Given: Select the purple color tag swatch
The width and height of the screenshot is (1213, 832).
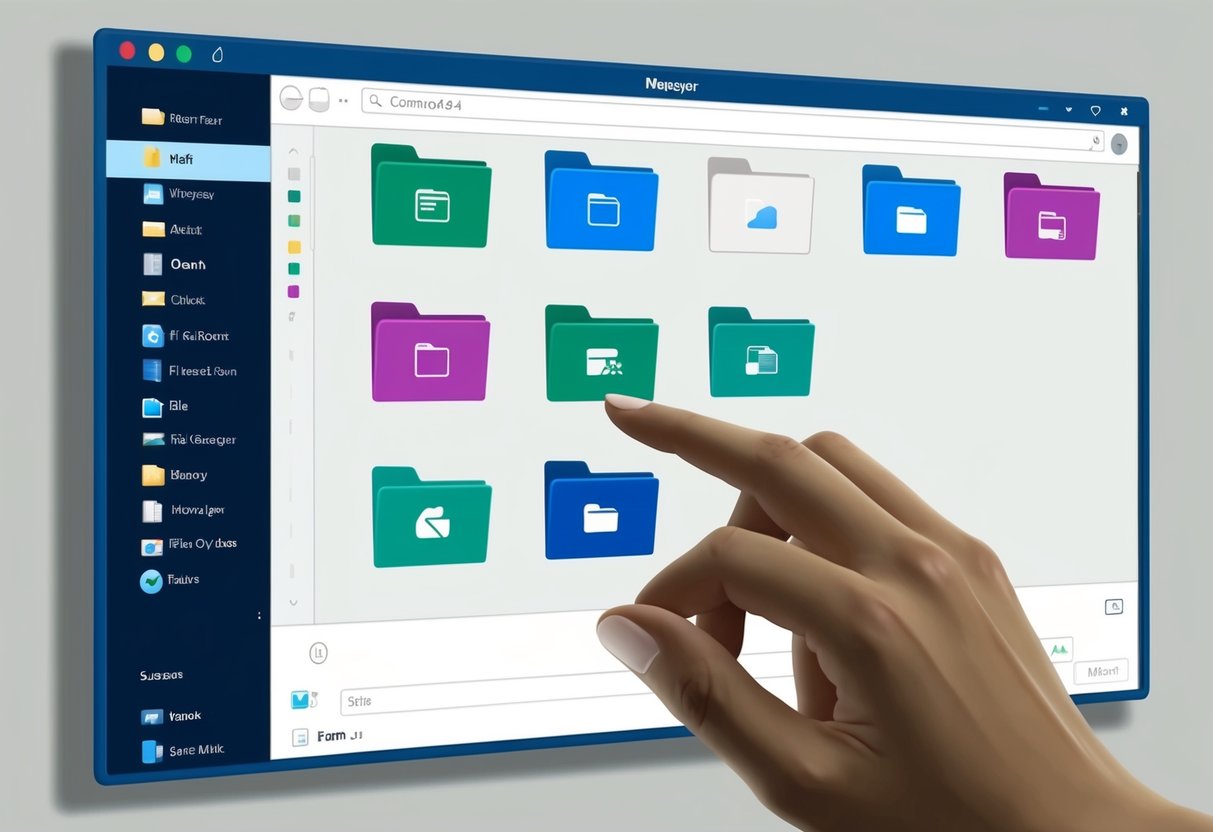Looking at the screenshot, I should click(x=293, y=291).
